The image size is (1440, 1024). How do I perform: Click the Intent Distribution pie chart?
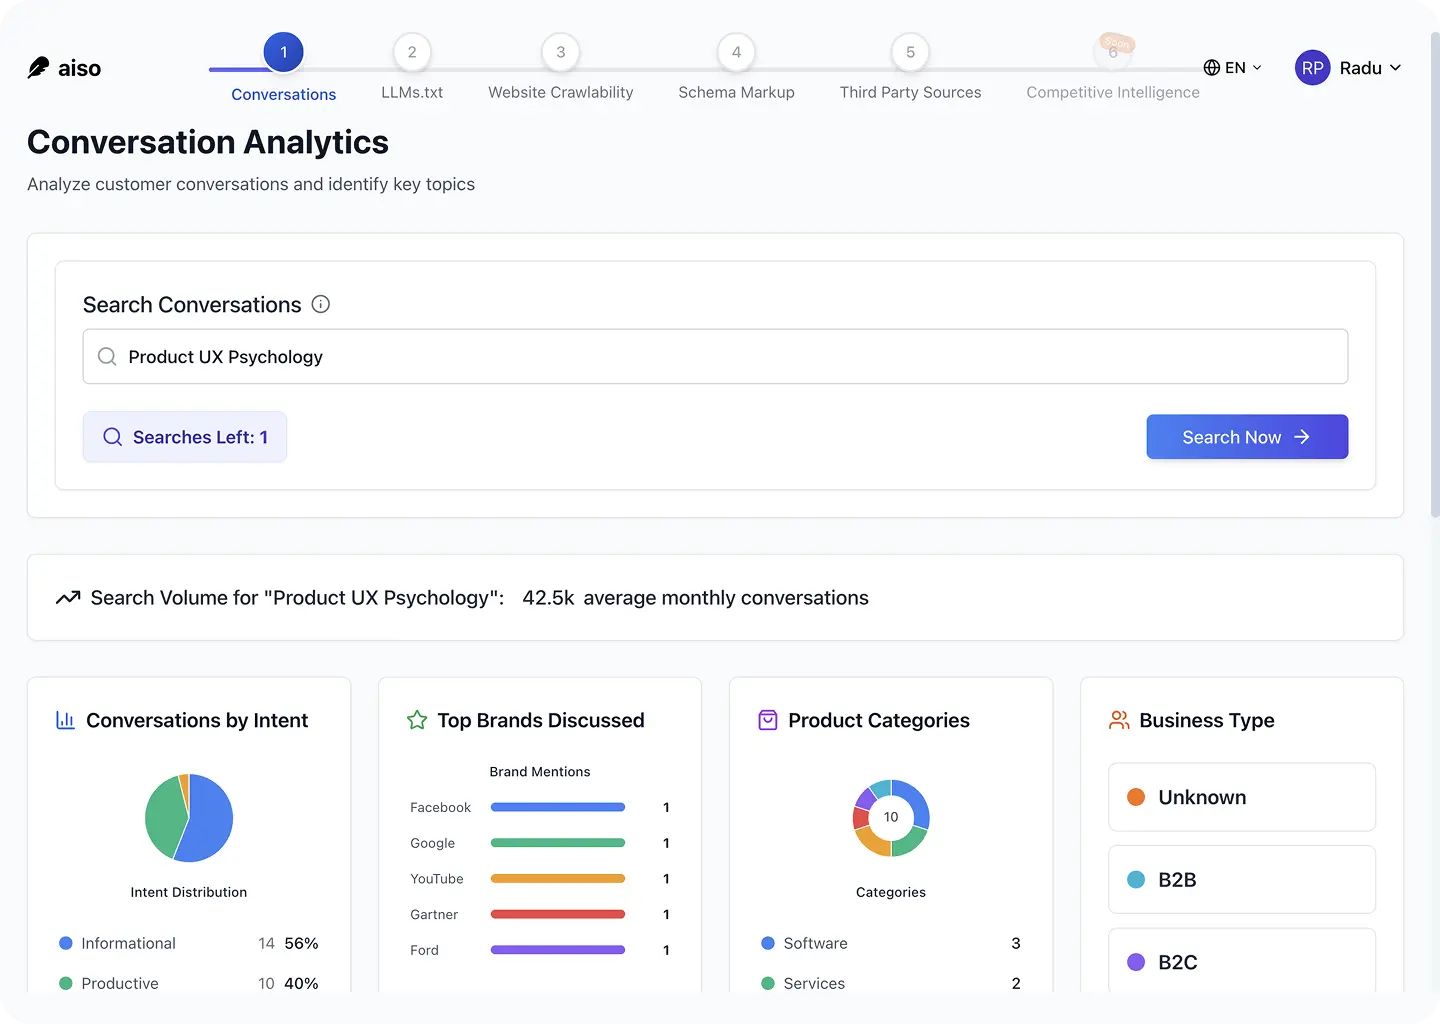click(x=188, y=818)
